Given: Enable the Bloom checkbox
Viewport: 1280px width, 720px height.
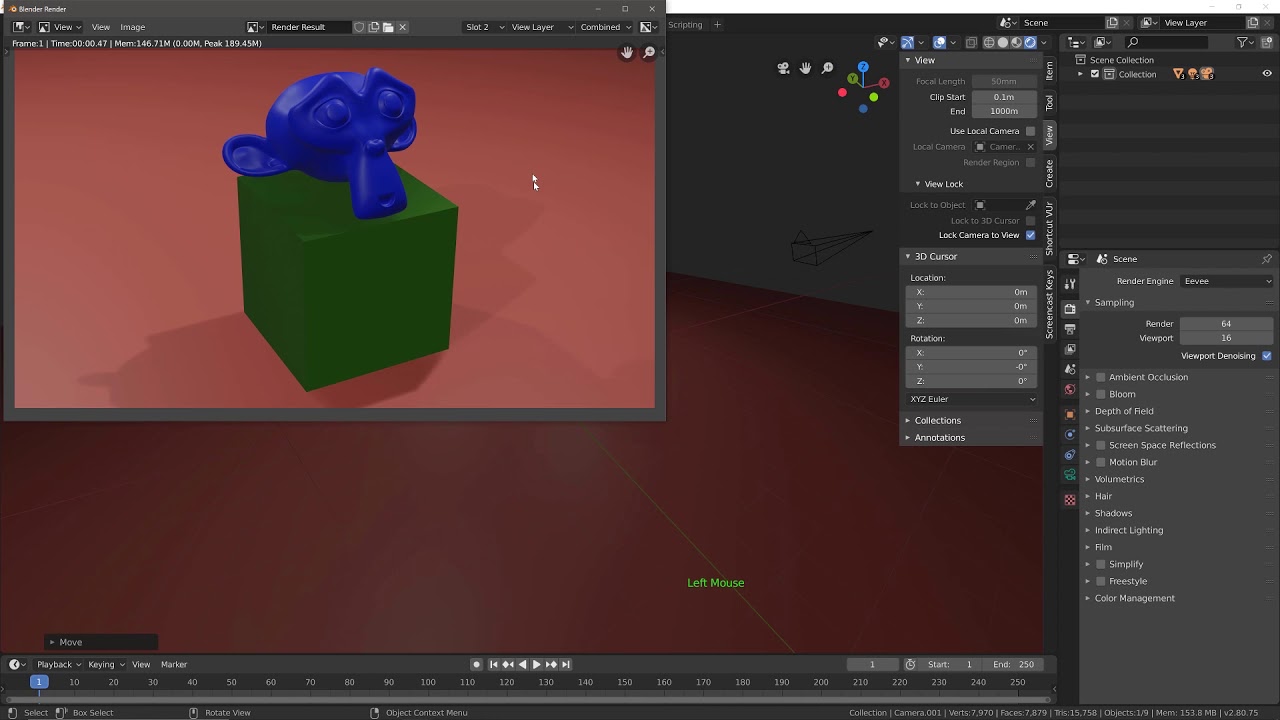Looking at the screenshot, I should 1101,394.
